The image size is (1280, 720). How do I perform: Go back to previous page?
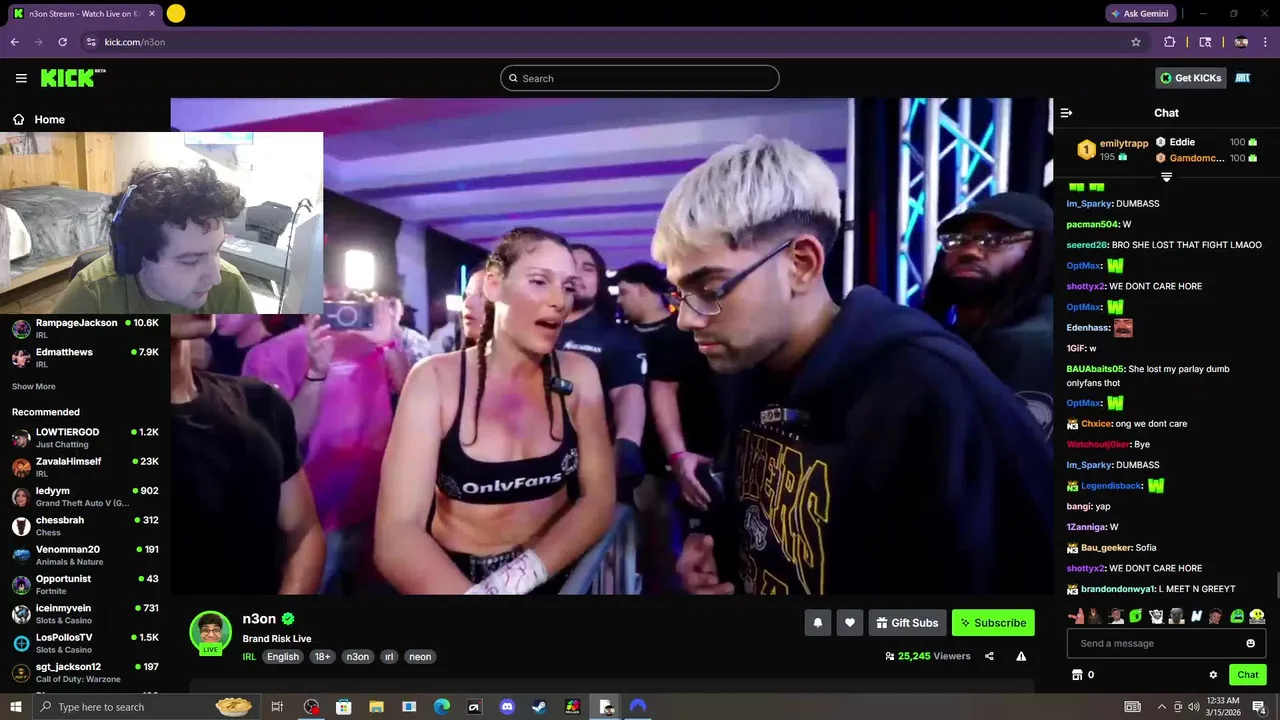[x=15, y=42]
